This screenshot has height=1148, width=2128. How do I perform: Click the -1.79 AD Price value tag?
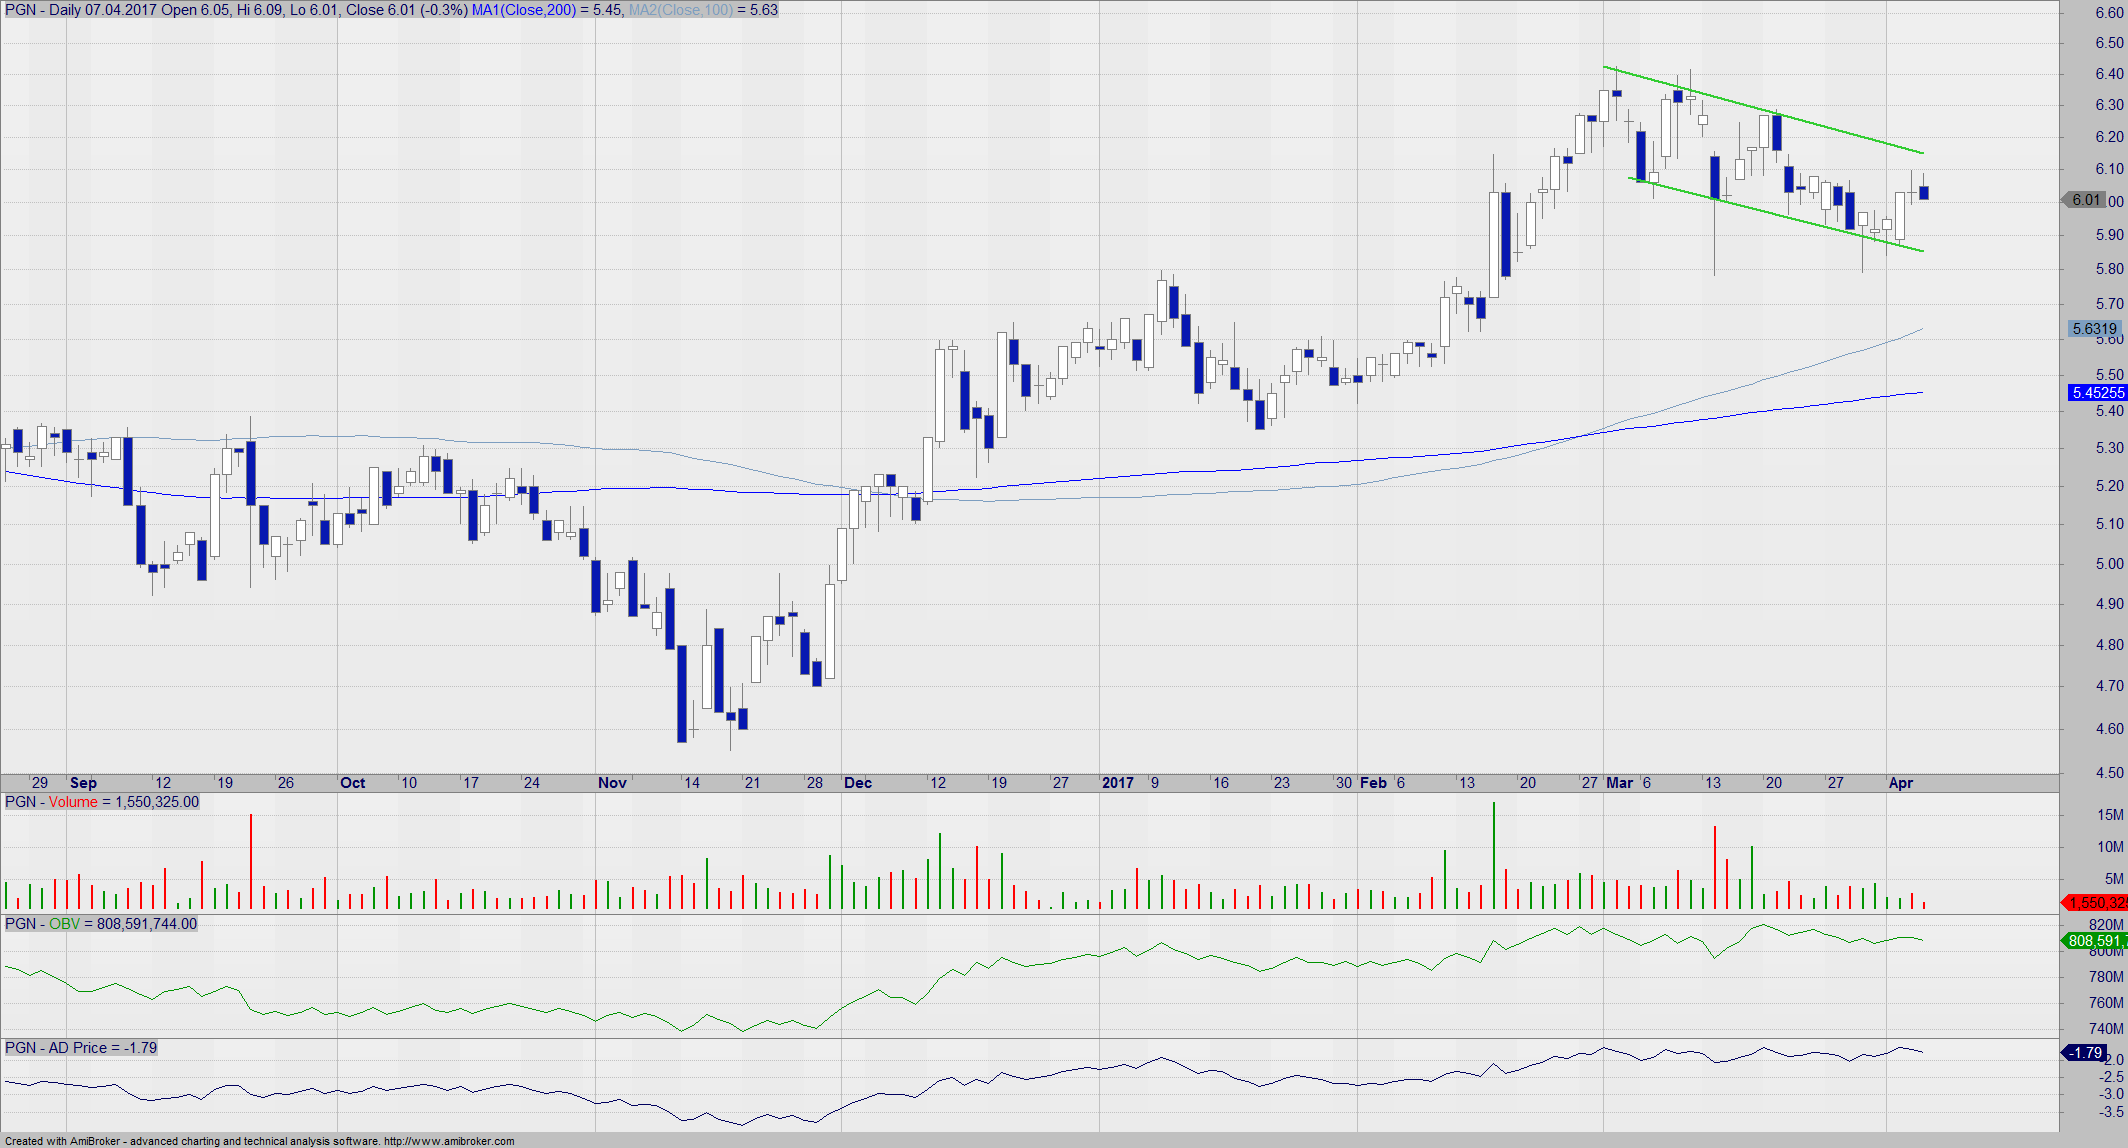[x=2085, y=1052]
